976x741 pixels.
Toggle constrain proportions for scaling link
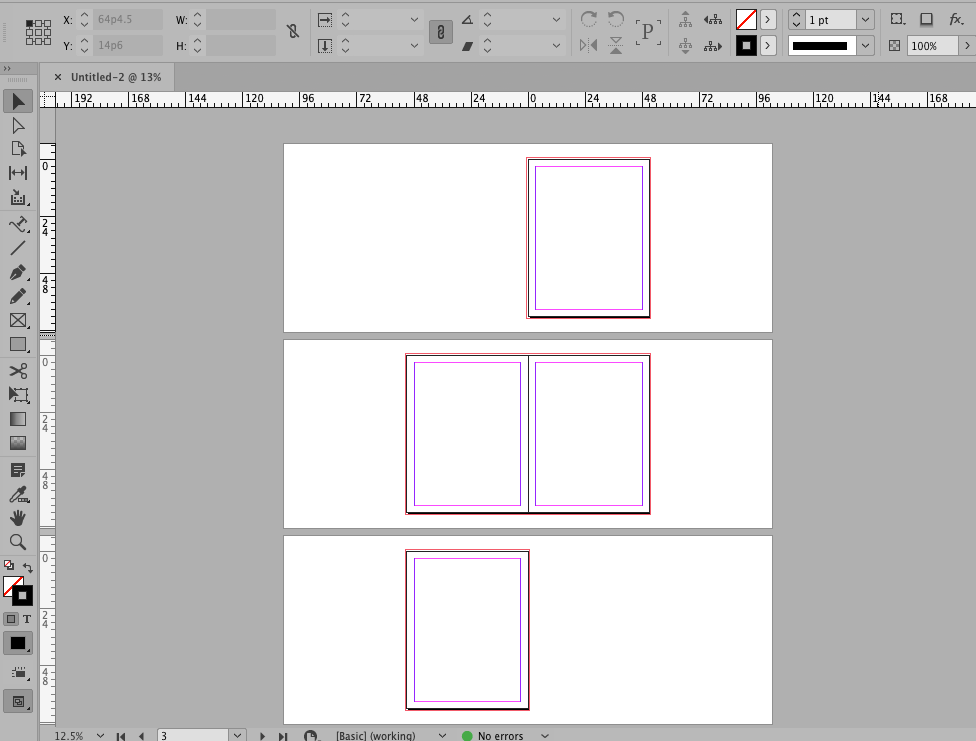pos(441,32)
